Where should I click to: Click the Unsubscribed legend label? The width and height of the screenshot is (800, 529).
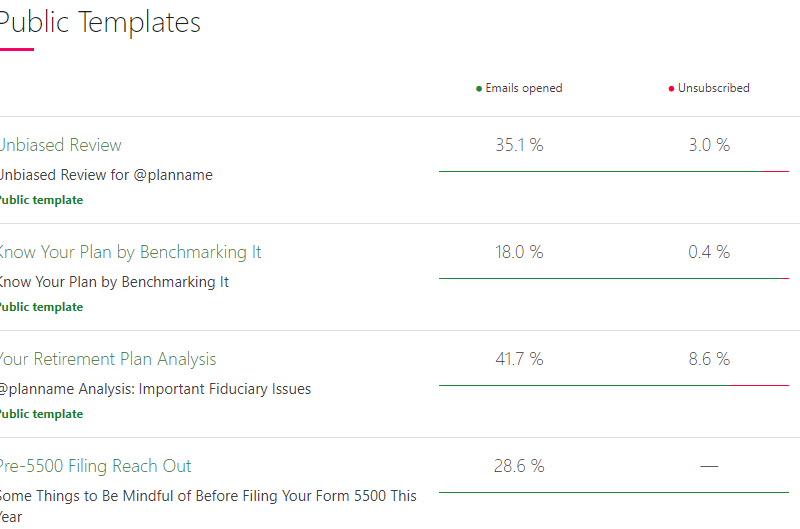[x=713, y=88]
